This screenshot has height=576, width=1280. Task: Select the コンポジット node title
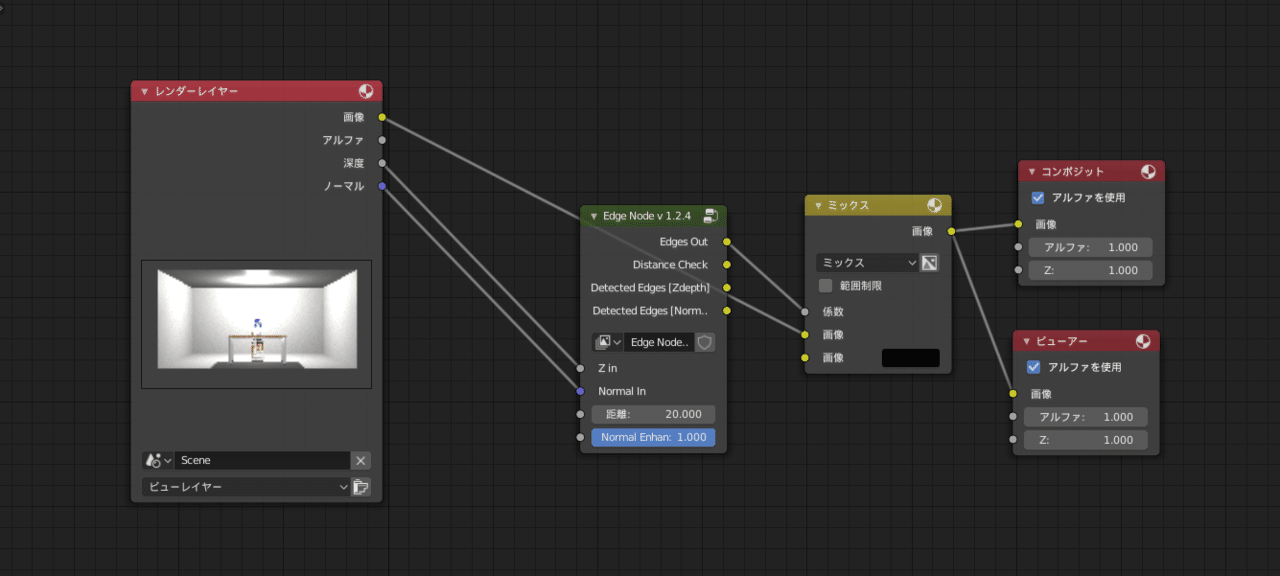click(1073, 172)
